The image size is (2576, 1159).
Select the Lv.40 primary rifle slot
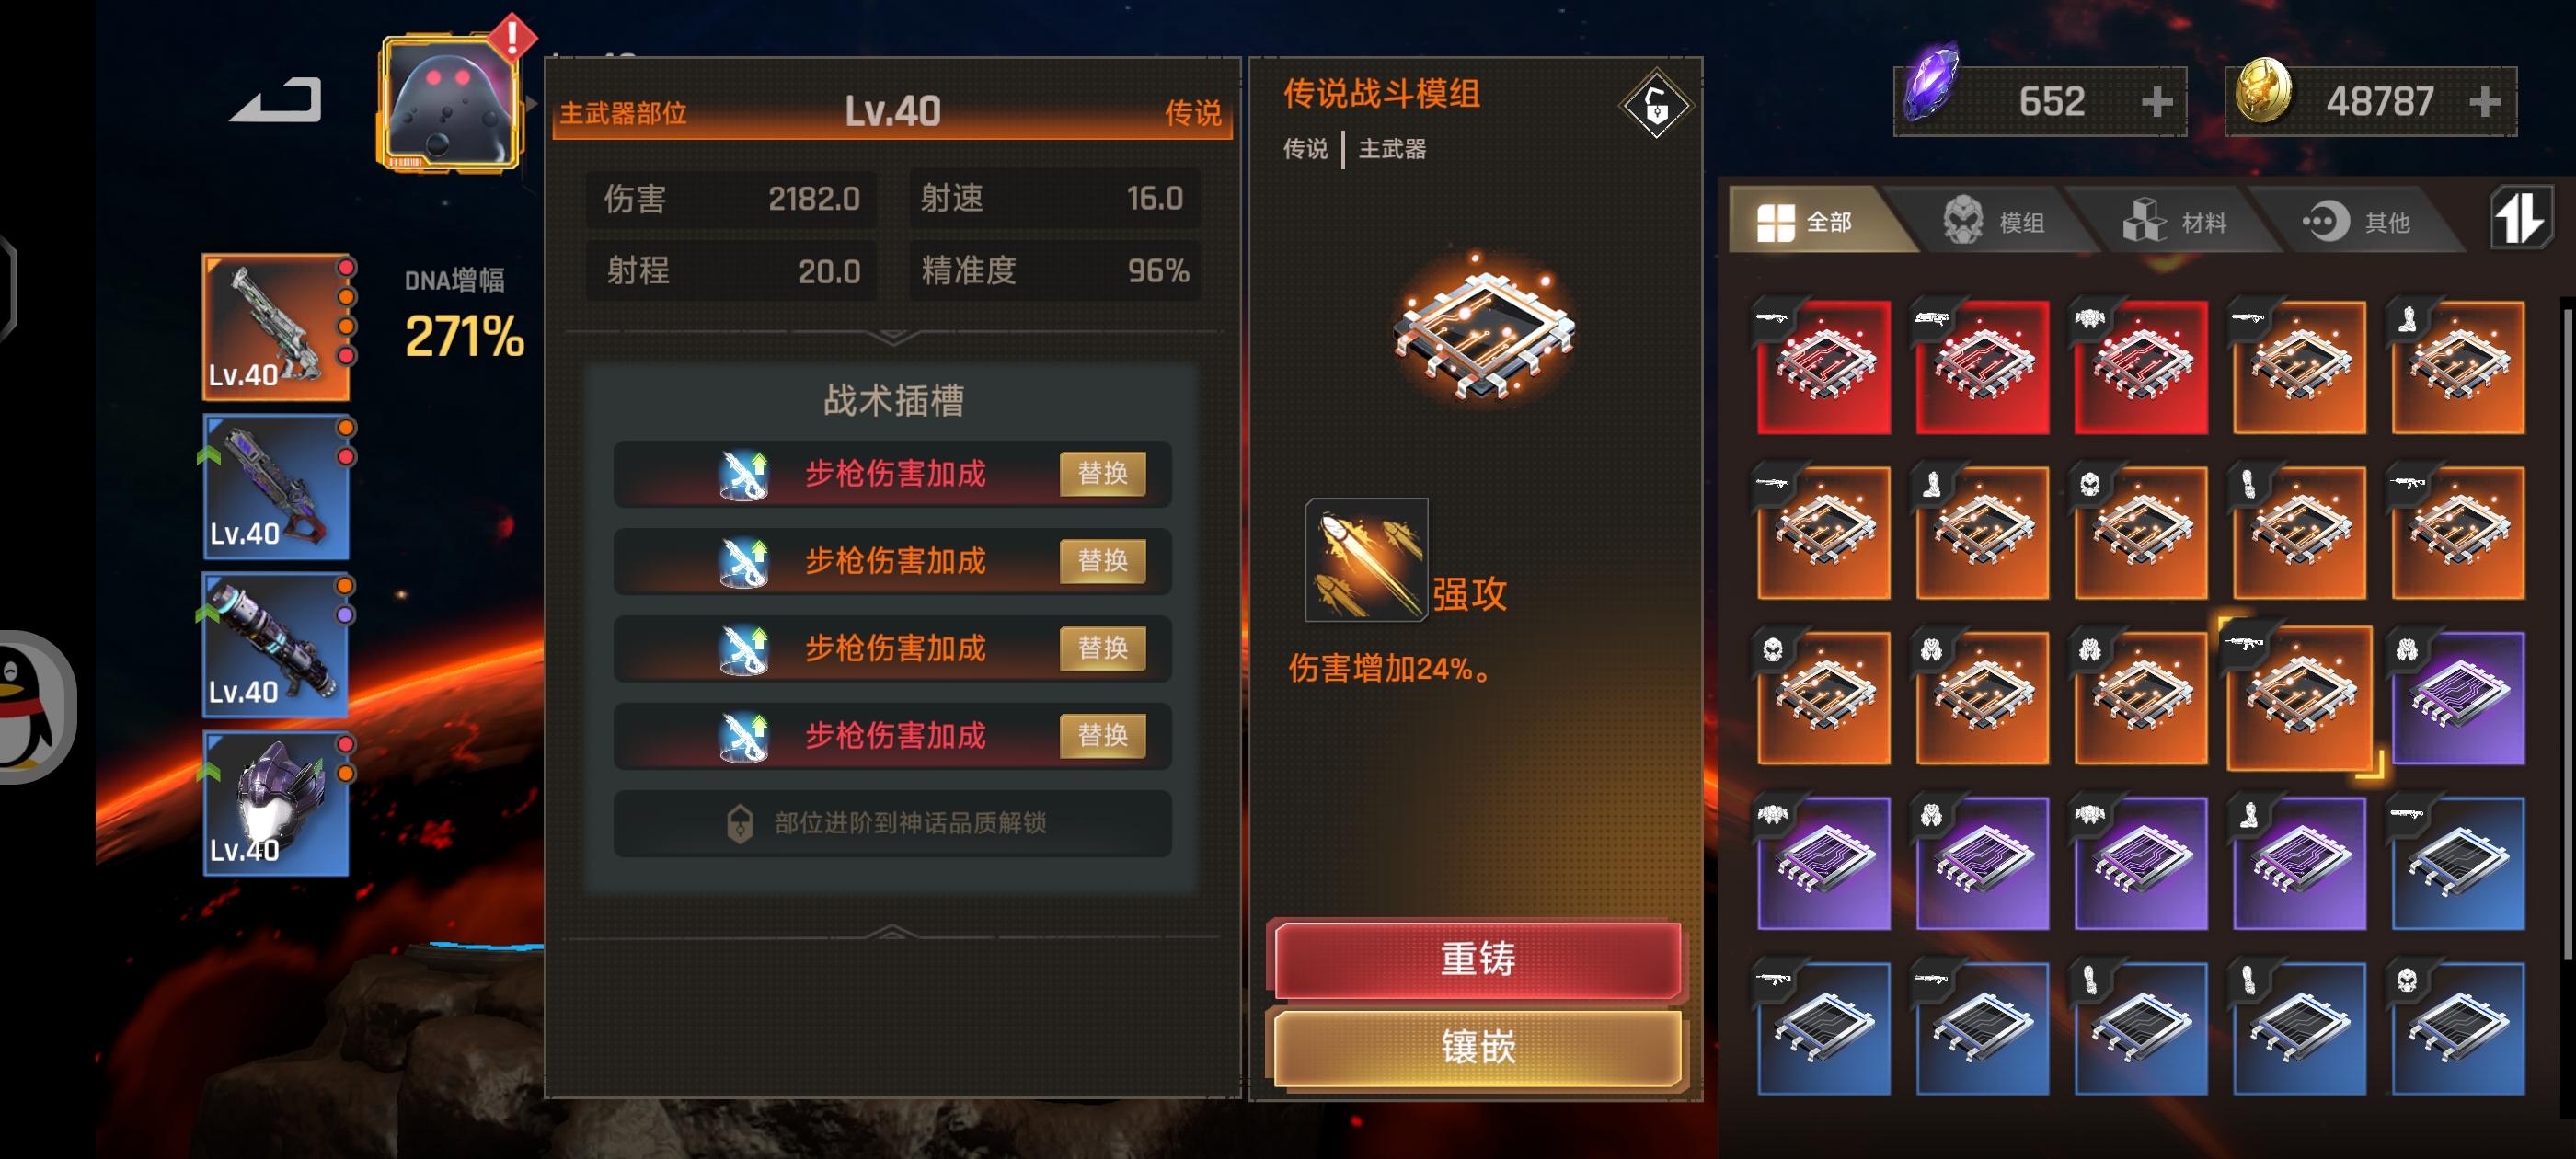pos(277,328)
